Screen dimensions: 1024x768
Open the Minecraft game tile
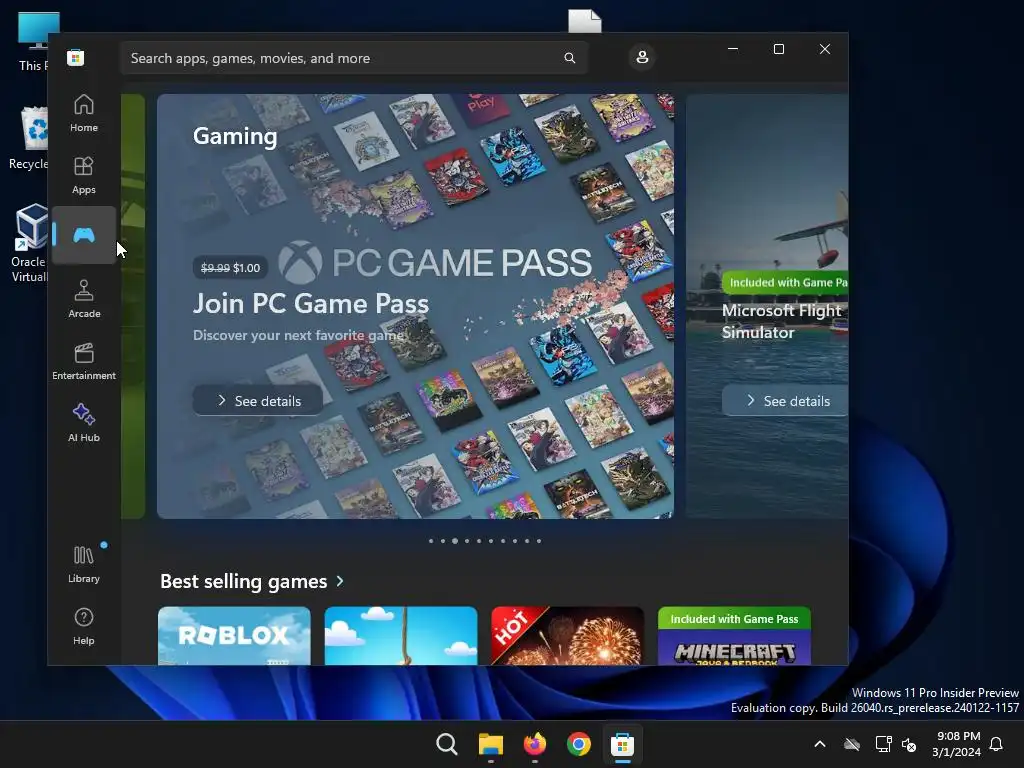[x=734, y=635]
